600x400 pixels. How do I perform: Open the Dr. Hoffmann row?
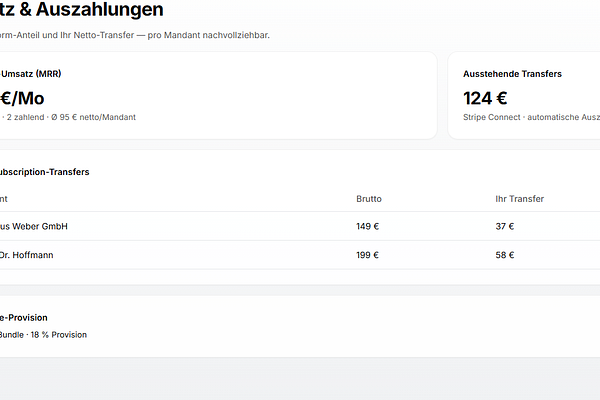pos(300,255)
